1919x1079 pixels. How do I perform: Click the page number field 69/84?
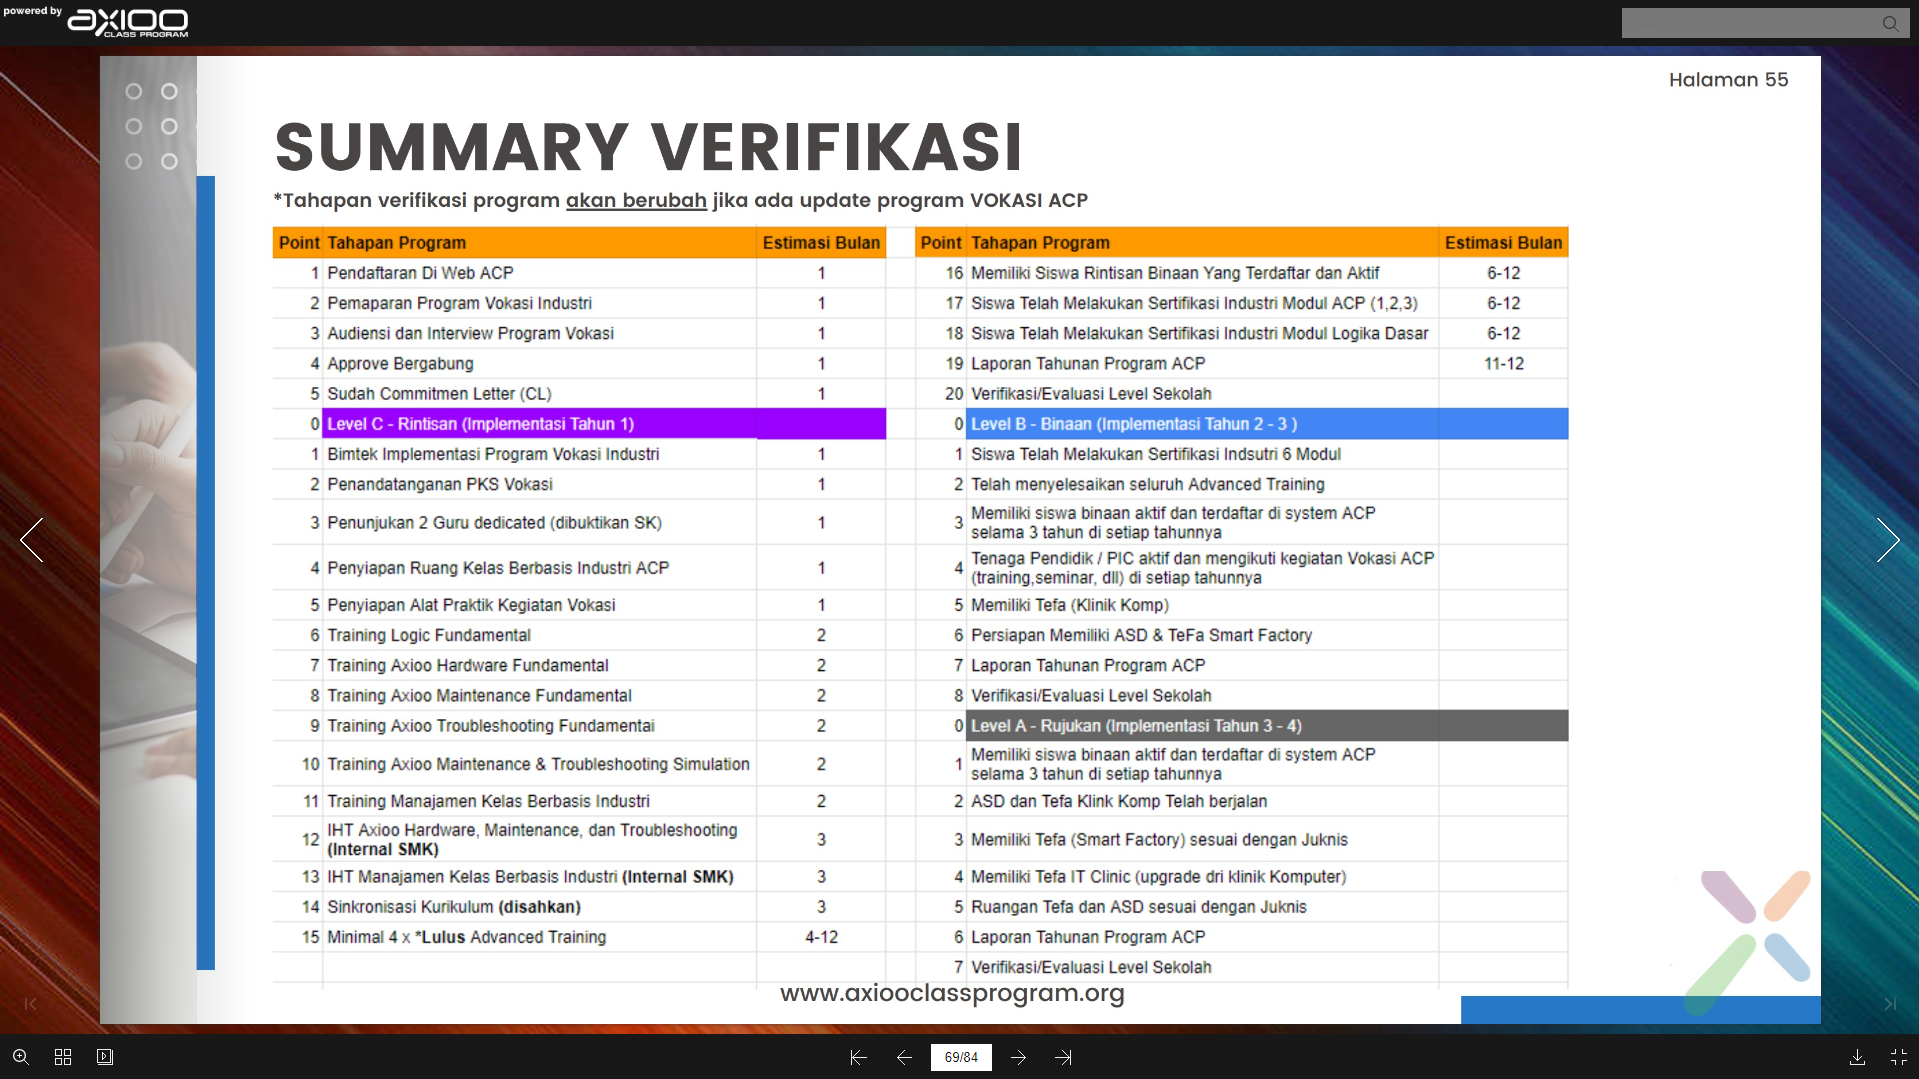click(961, 1057)
